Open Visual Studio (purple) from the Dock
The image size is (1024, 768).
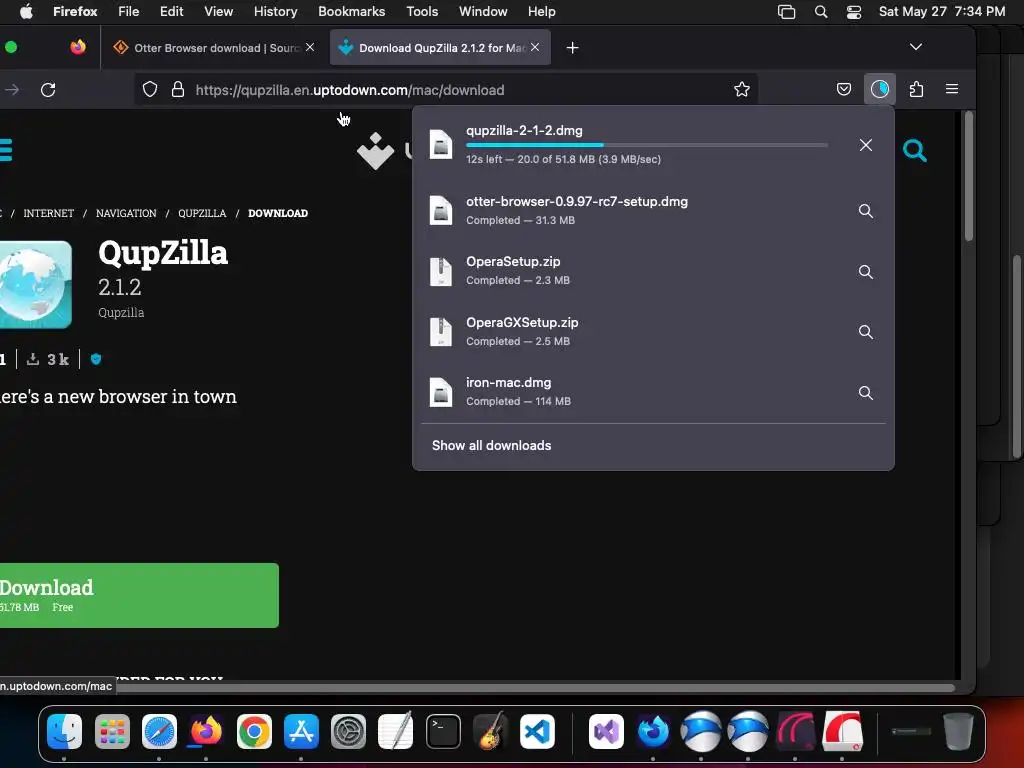pyautogui.click(x=606, y=731)
